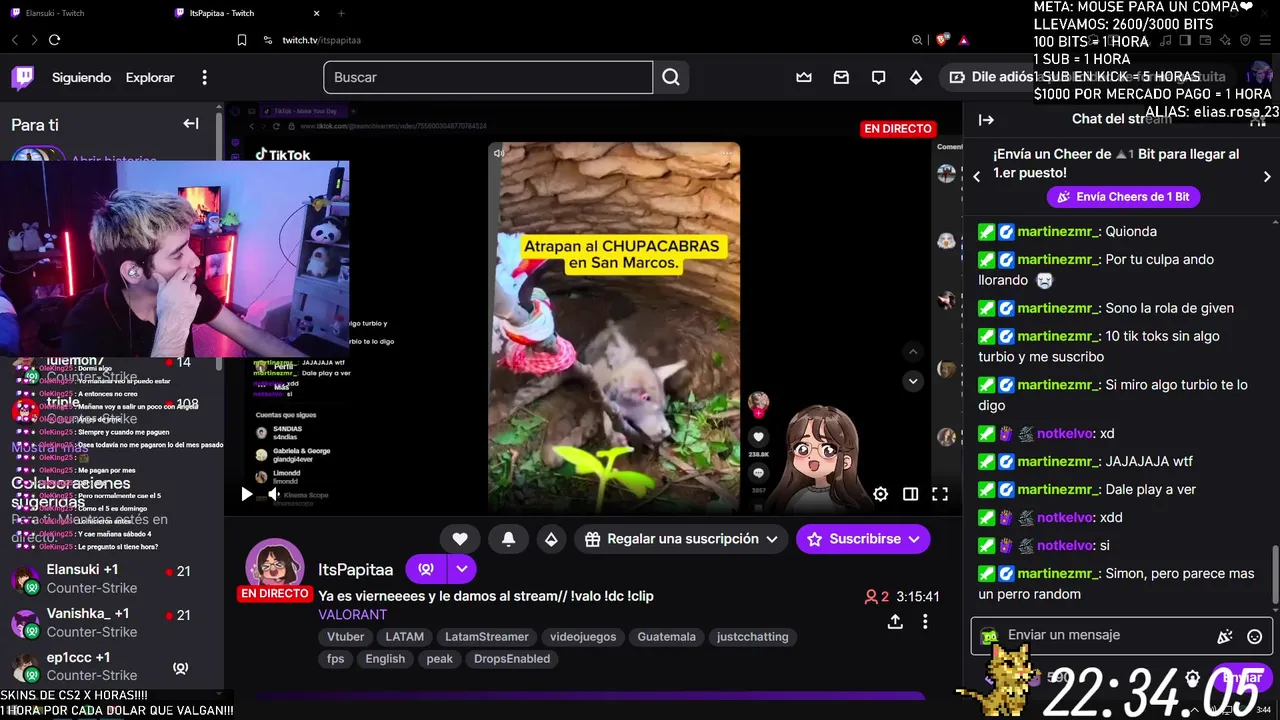Viewport: 1280px width, 720px height.
Task: Select the LatamStreamer tag
Action: click(487, 637)
